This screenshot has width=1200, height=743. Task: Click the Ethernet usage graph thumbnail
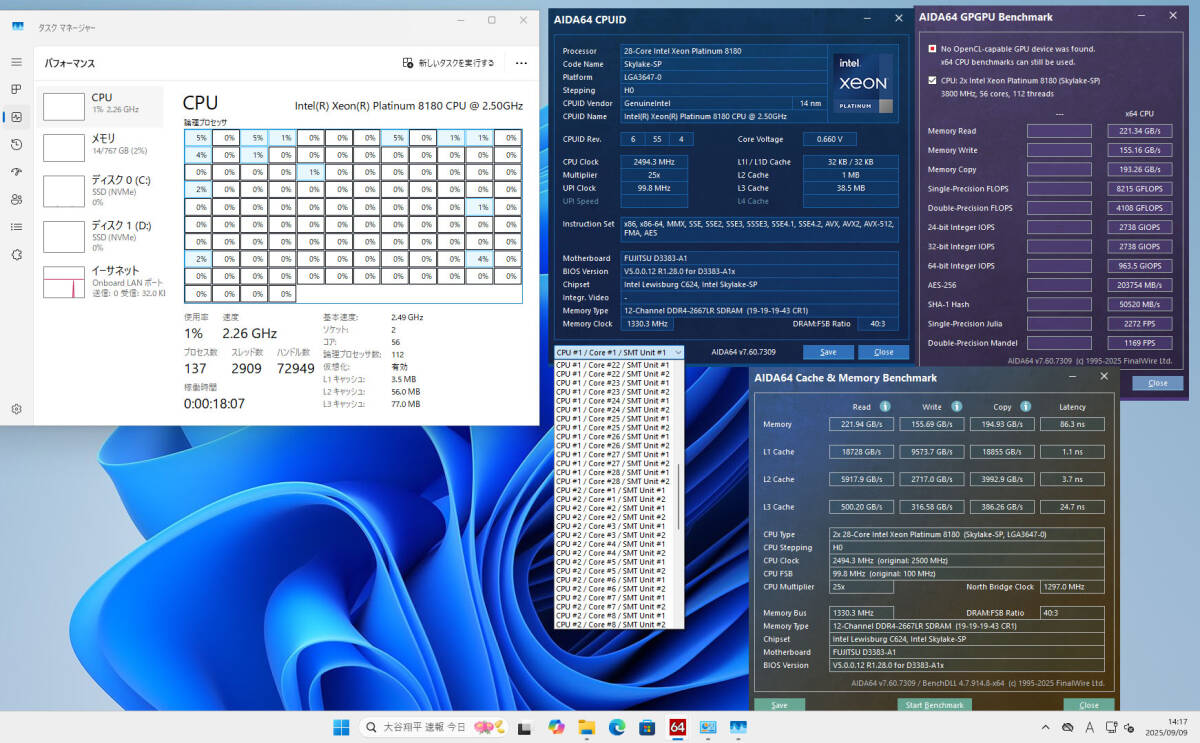(x=64, y=283)
